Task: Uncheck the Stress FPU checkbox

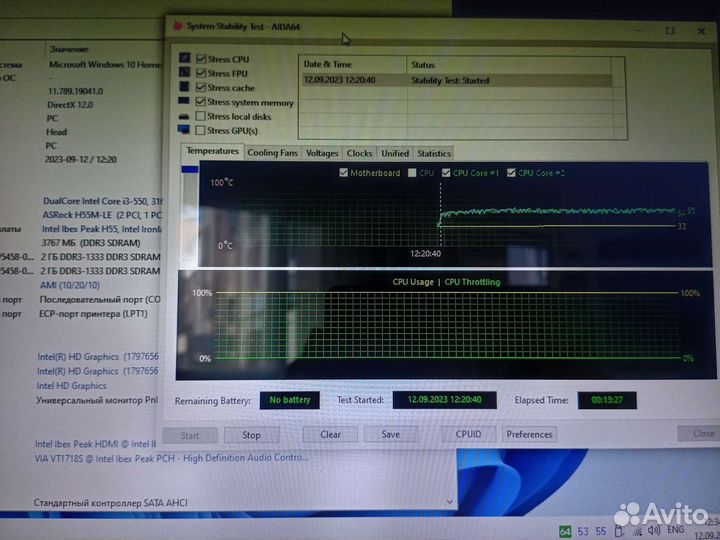Action: [201, 73]
